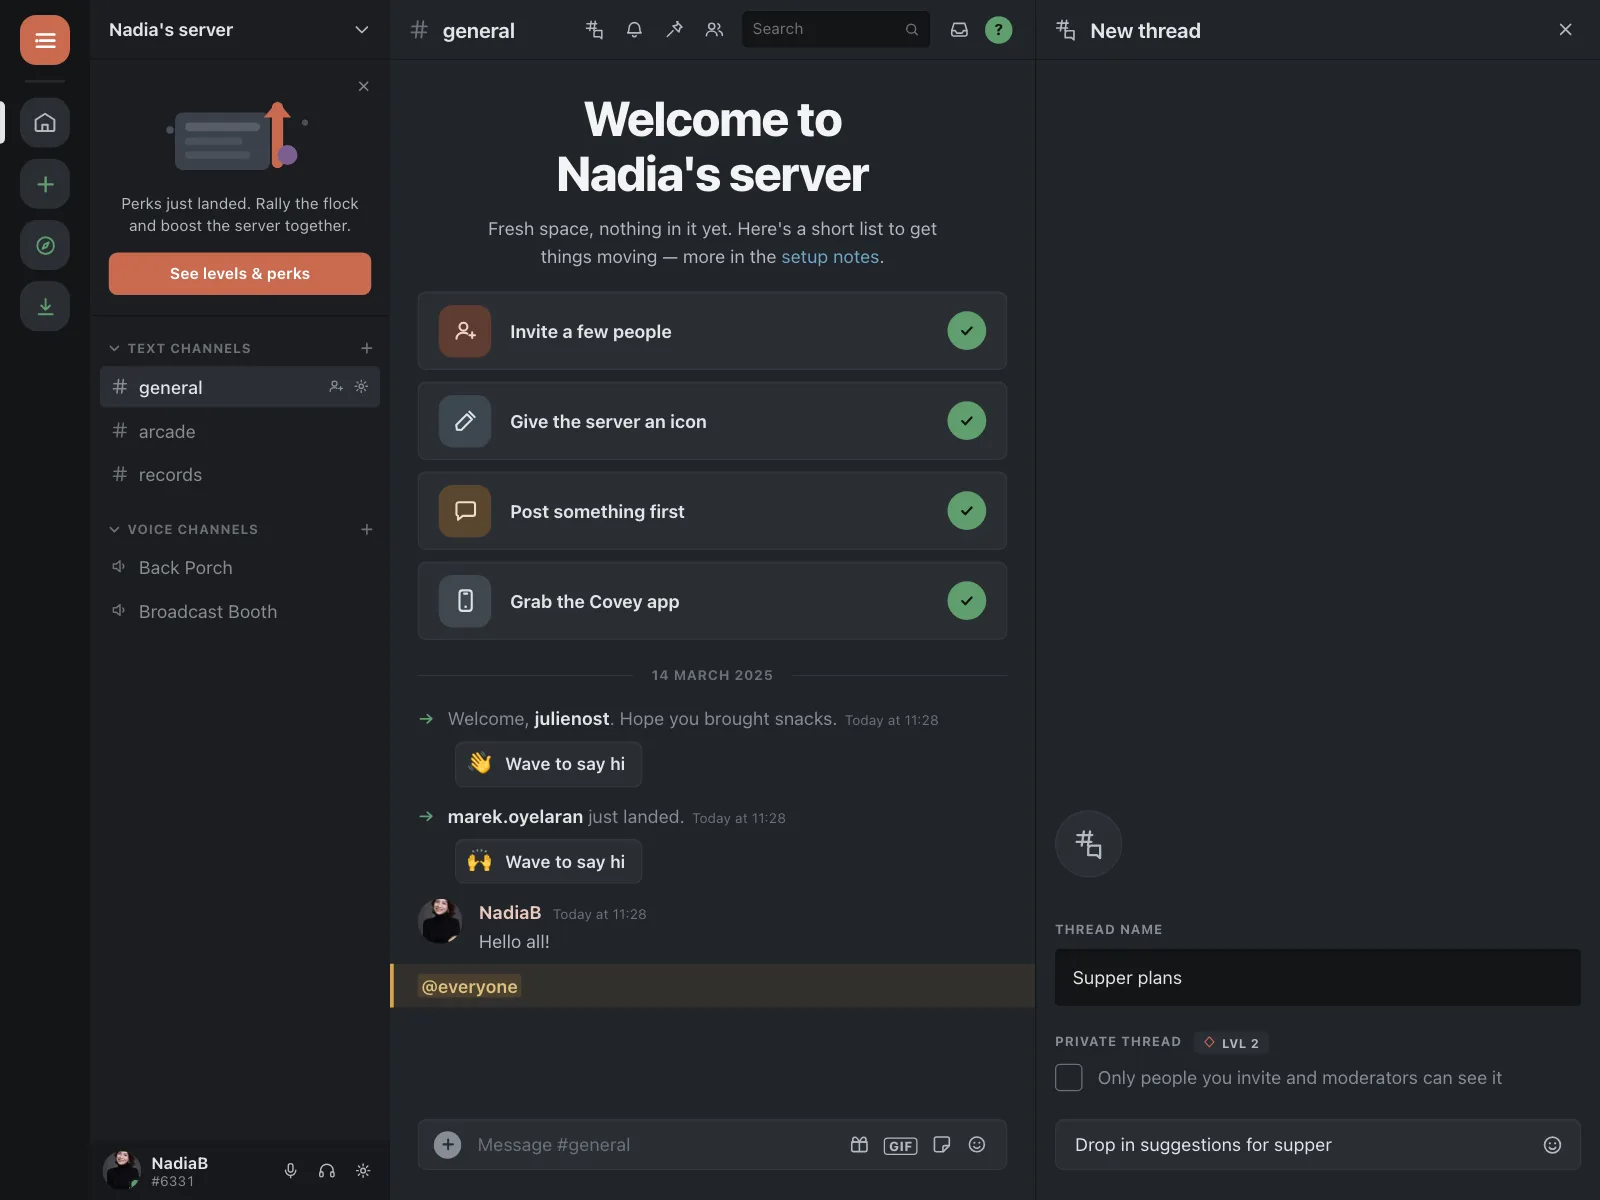Open the NadiaB user profile panel
Viewport: 1600px width, 1200px height.
[156, 1170]
